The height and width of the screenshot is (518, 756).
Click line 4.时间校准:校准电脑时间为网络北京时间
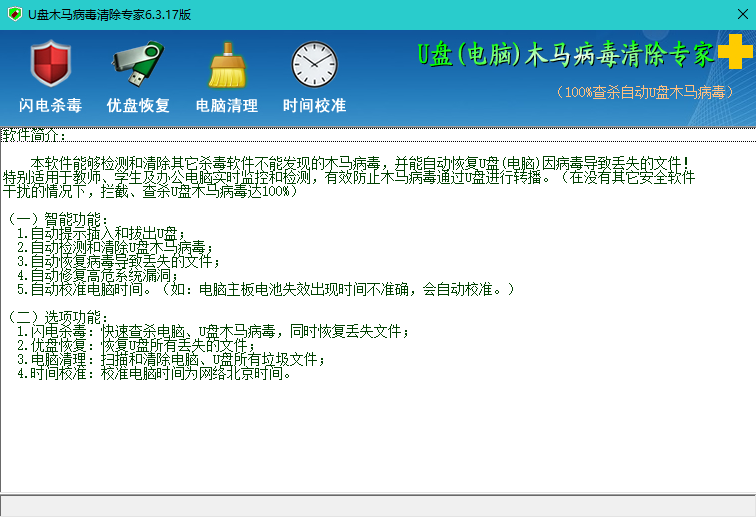154,373
